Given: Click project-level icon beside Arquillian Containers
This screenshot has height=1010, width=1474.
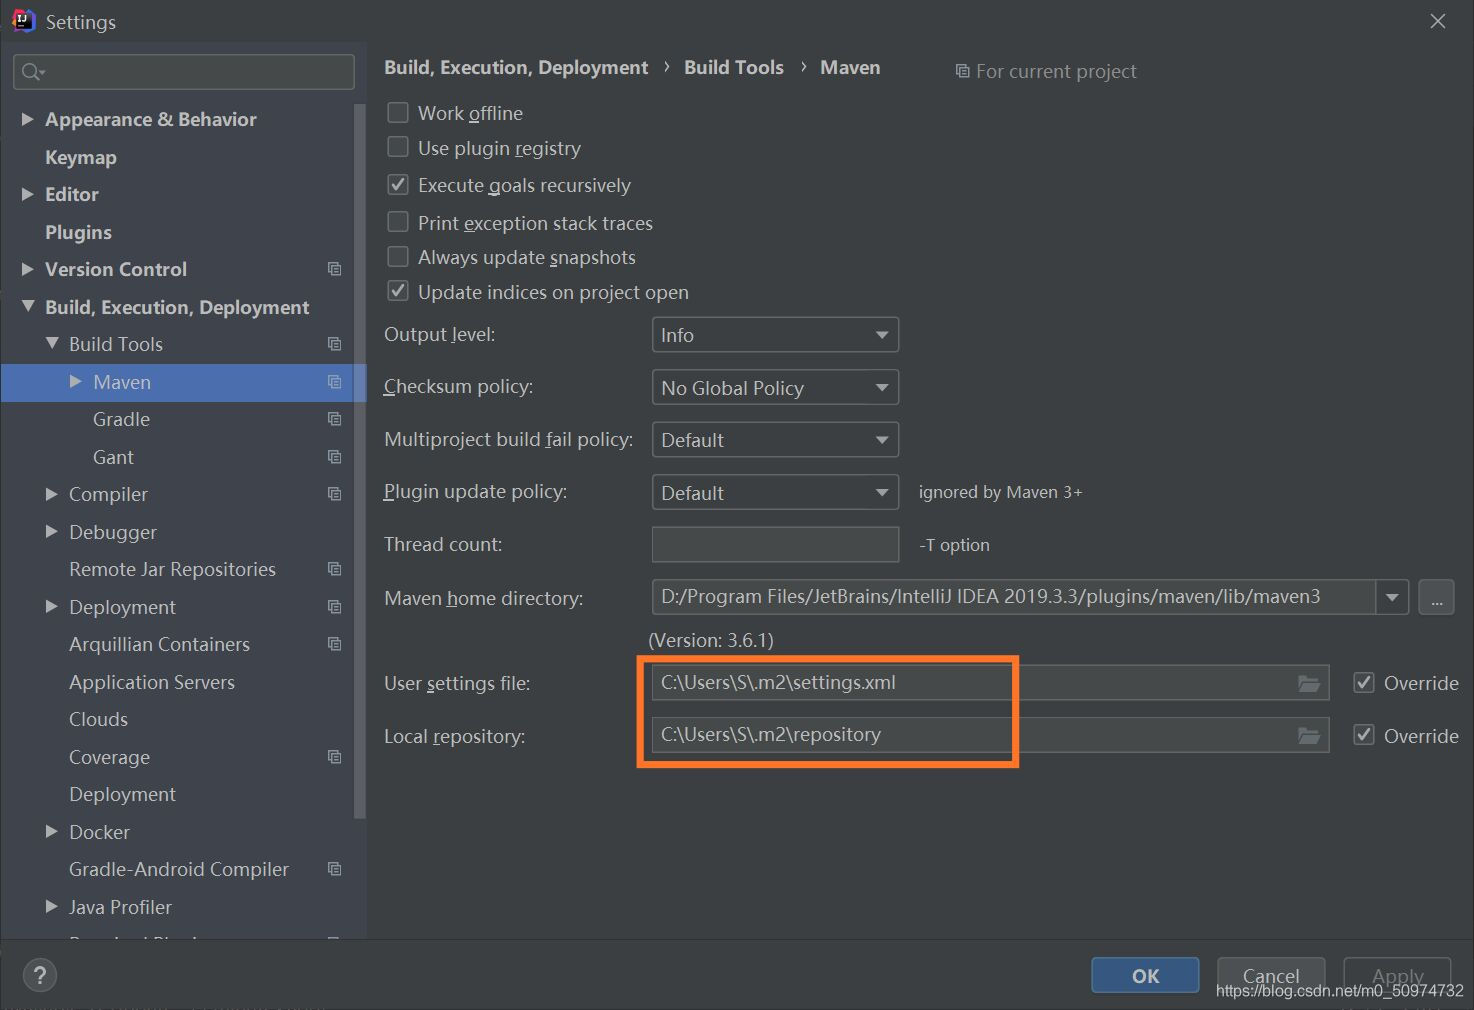Looking at the screenshot, I should (x=334, y=644).
